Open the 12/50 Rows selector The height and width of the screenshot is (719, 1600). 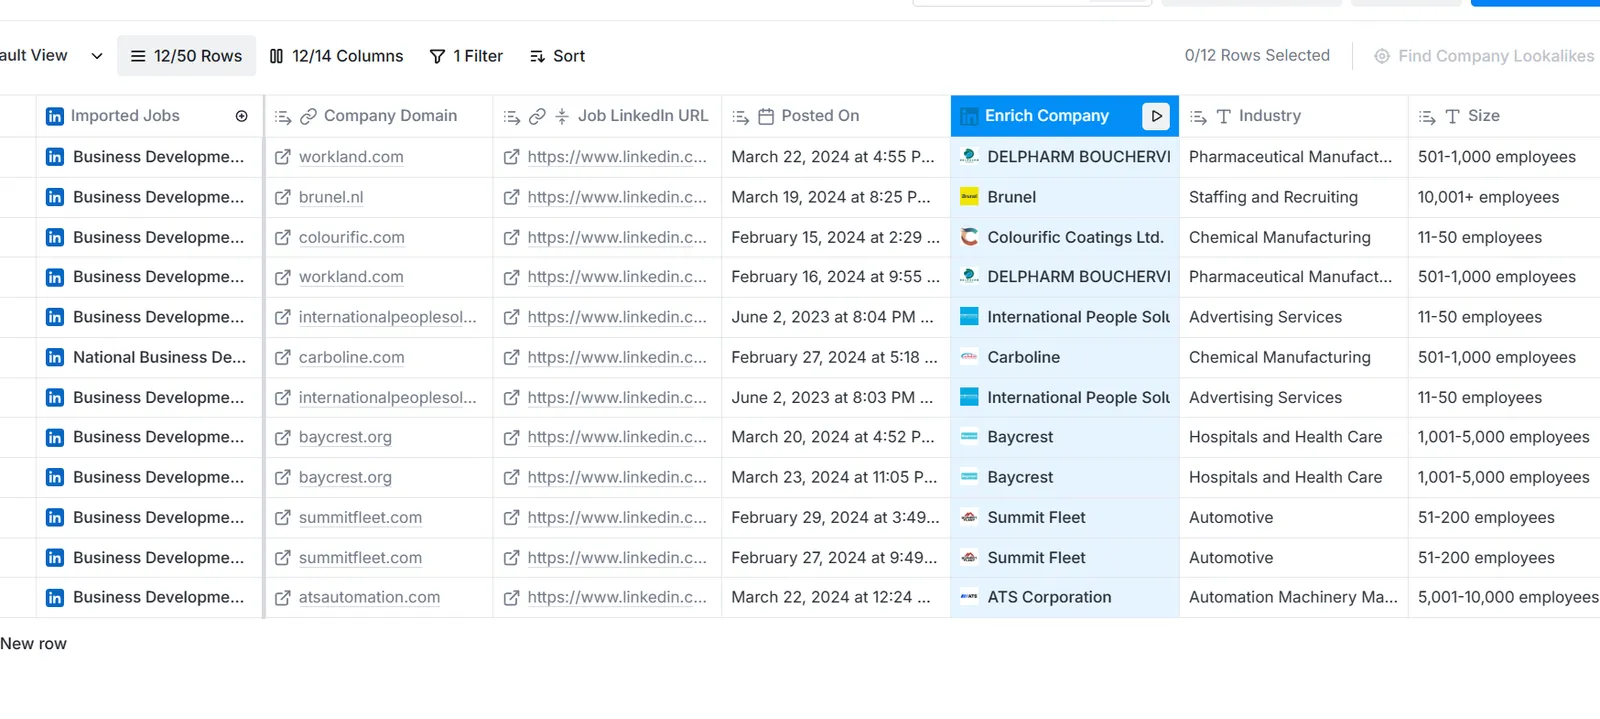pos(186,56)
